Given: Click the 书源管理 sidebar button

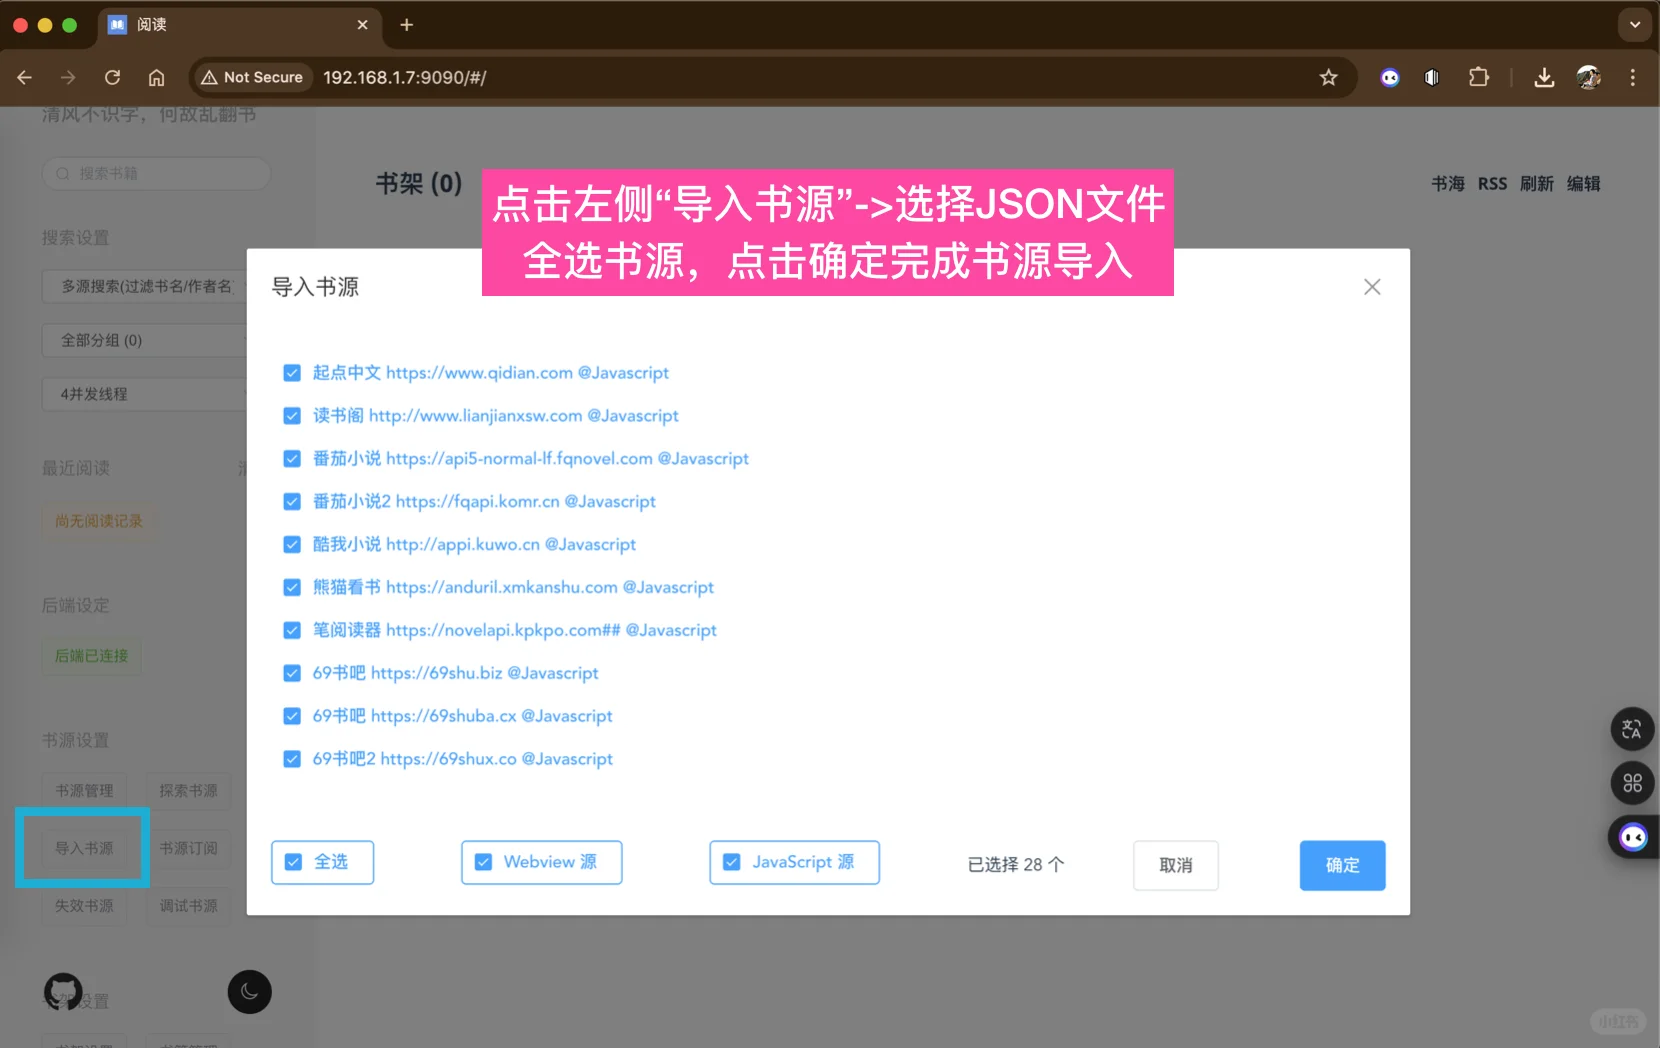Looking at the screenshot, I should (84, 790).
